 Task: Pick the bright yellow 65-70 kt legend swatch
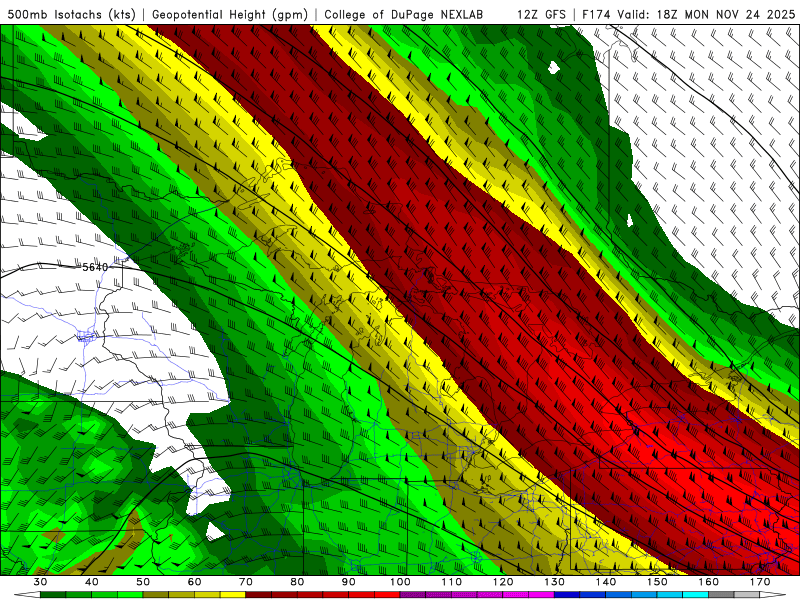(233, 595)
